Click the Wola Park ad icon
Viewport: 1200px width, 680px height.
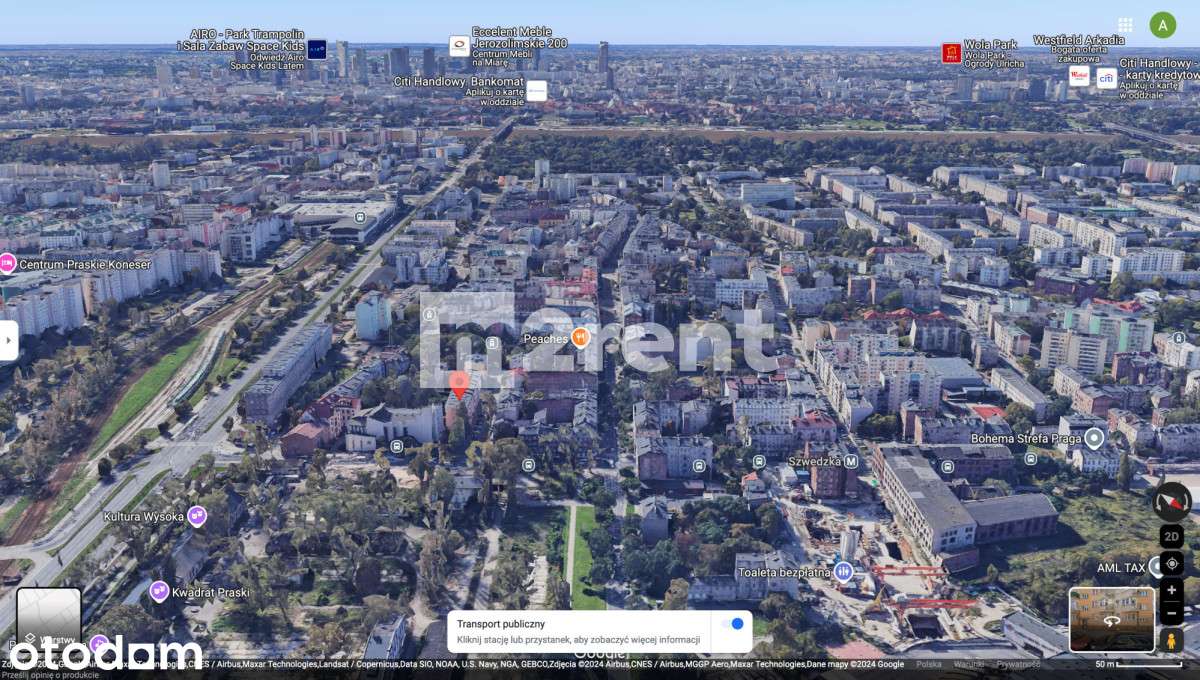click(951, 52)
